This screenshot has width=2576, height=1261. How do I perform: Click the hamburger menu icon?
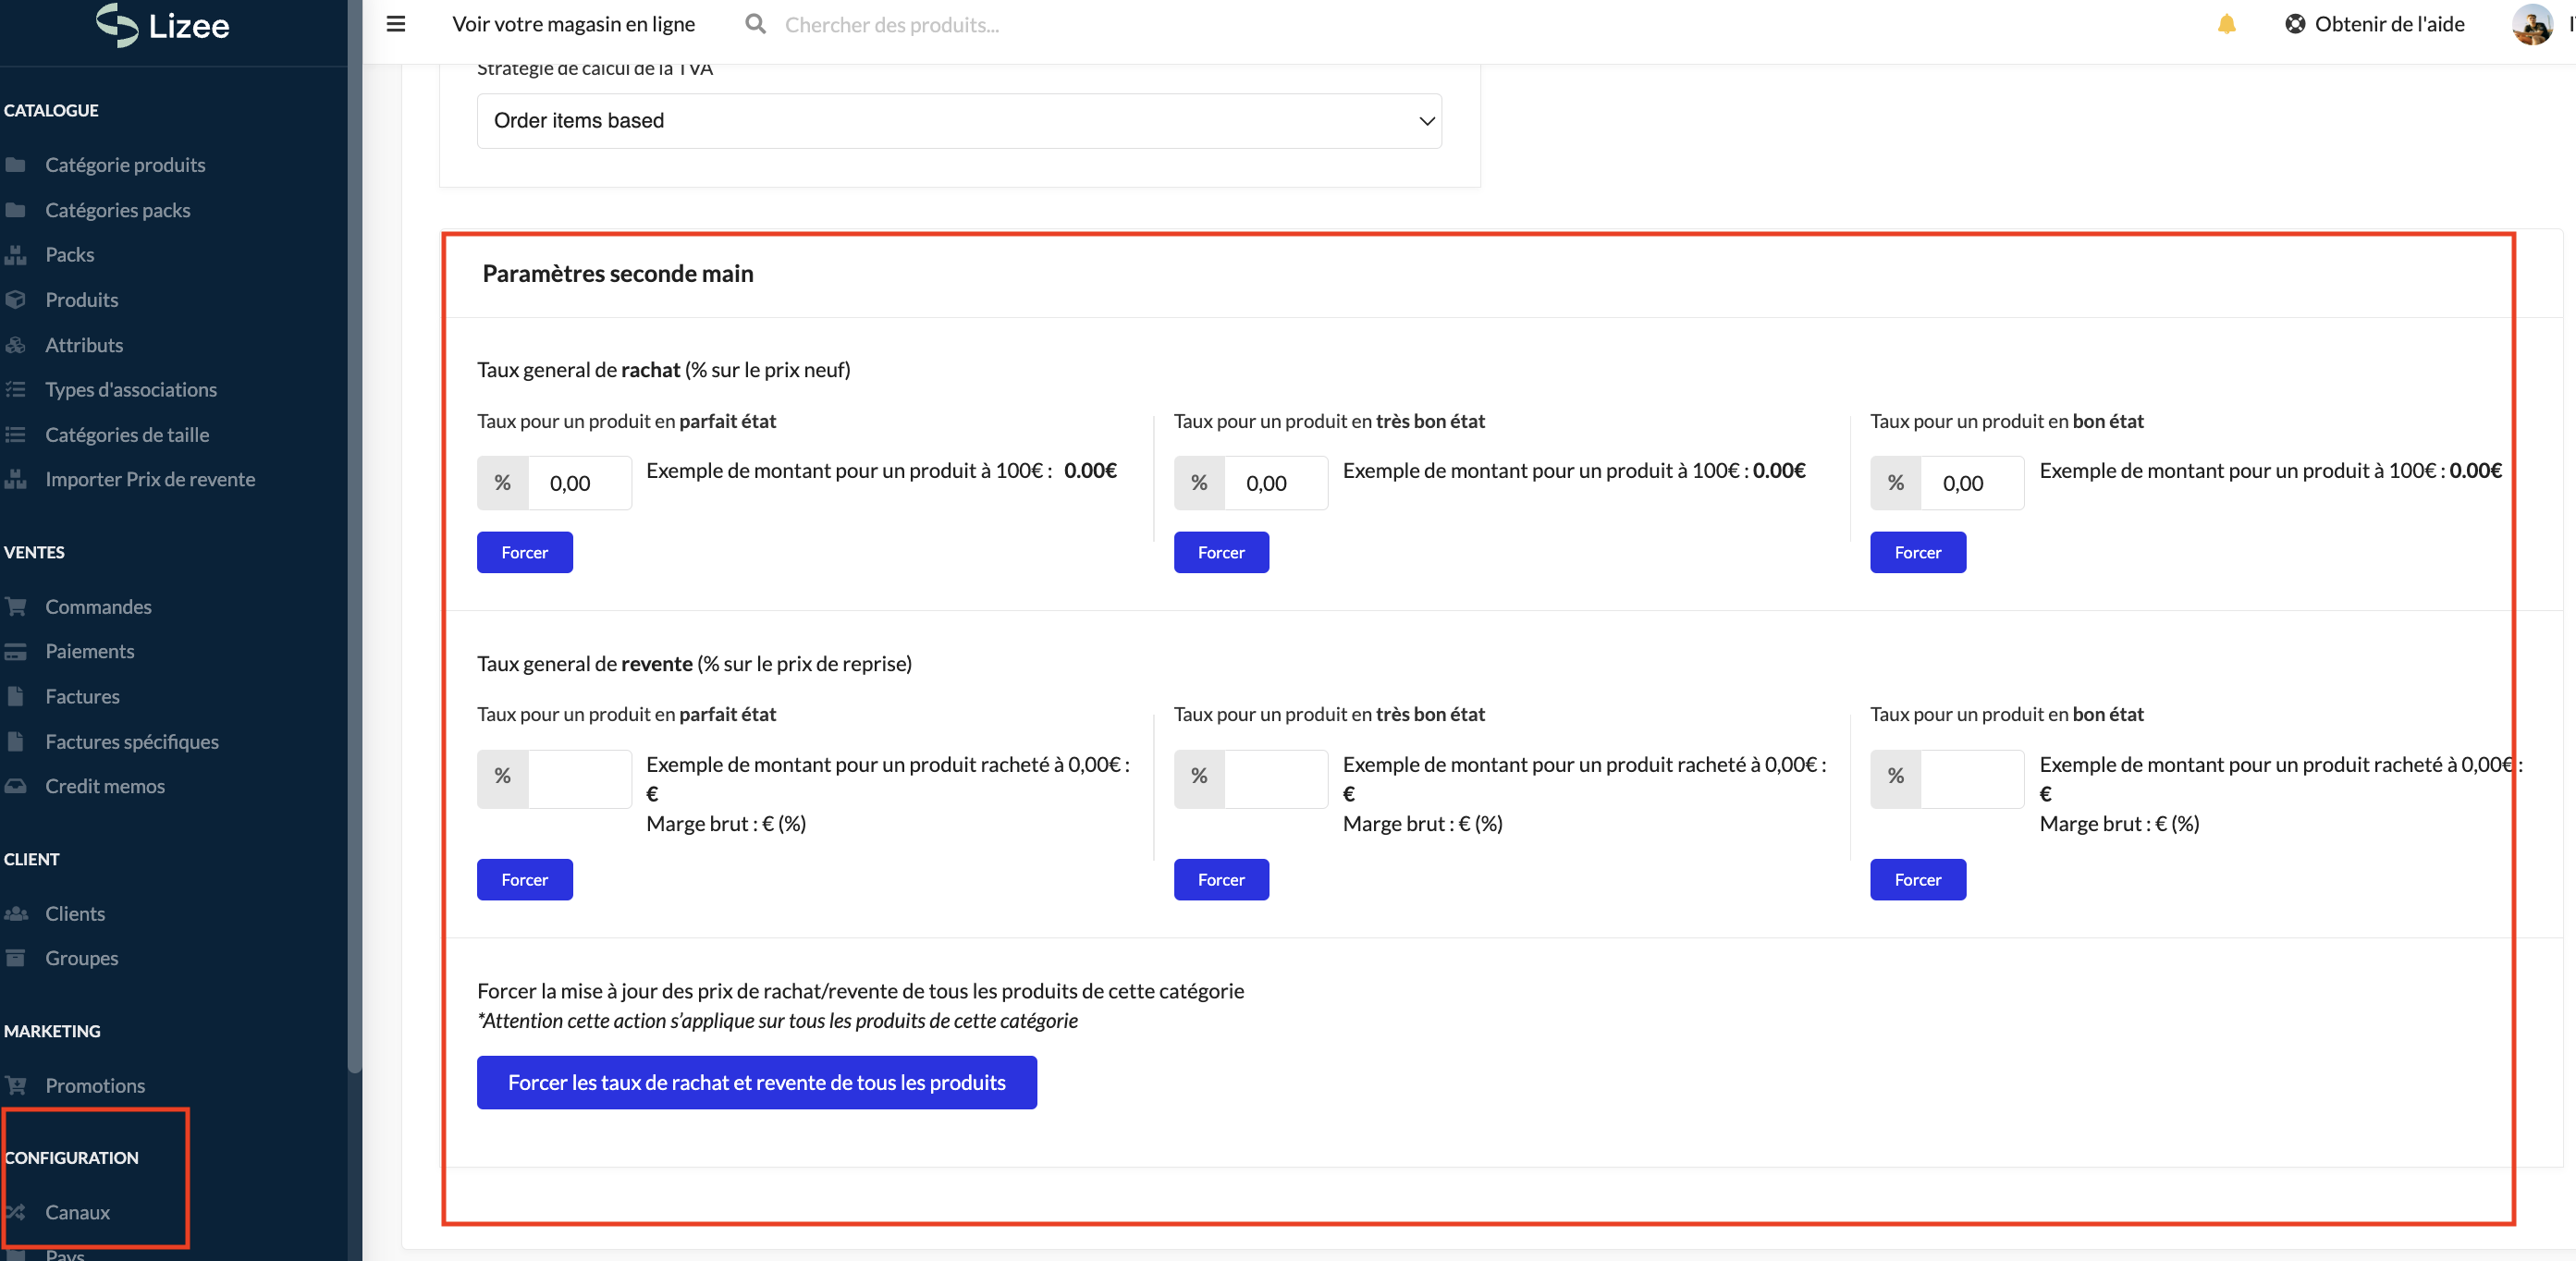click(396, 24)
